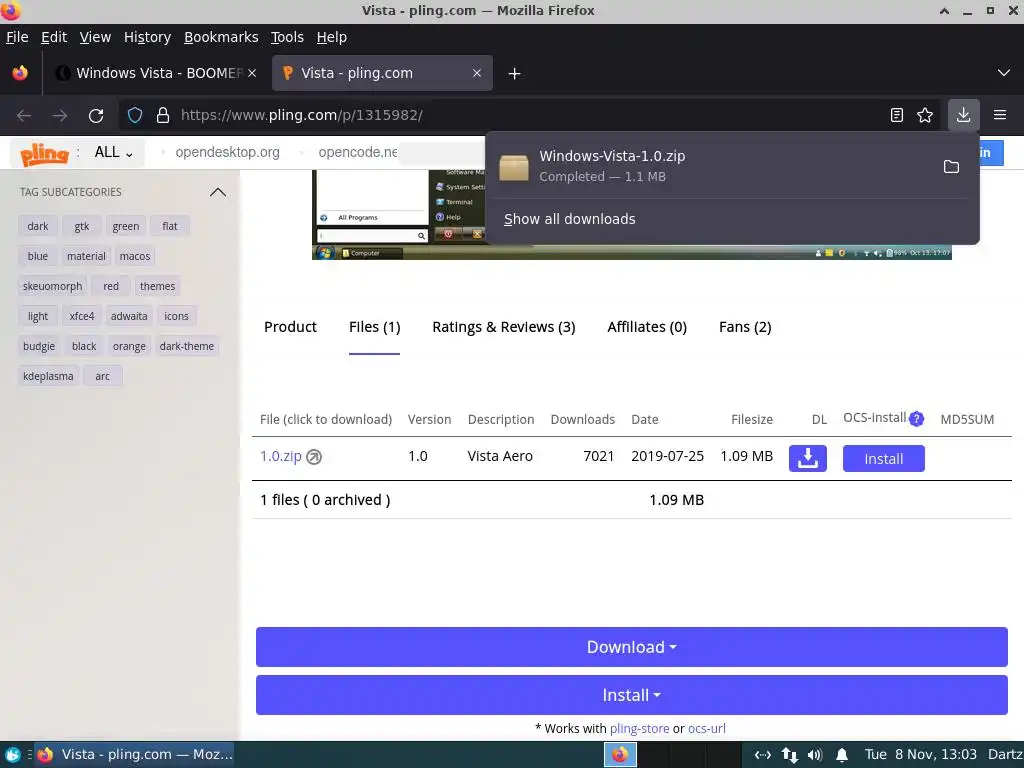Click the Install button in file row
The width and height of the screenshot is (1024, 768).
884,458
